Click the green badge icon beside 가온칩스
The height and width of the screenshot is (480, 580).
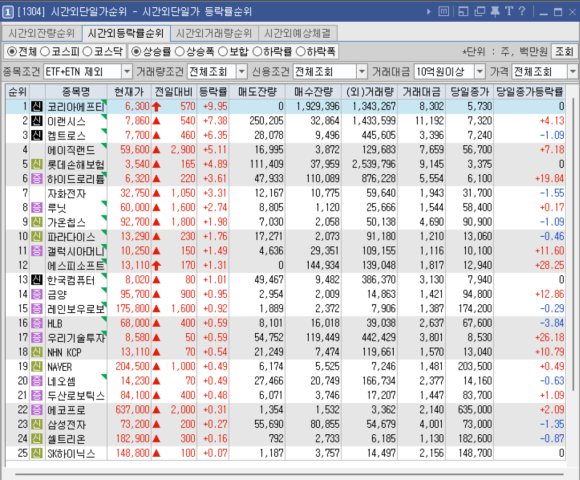[x=37, y=222]
